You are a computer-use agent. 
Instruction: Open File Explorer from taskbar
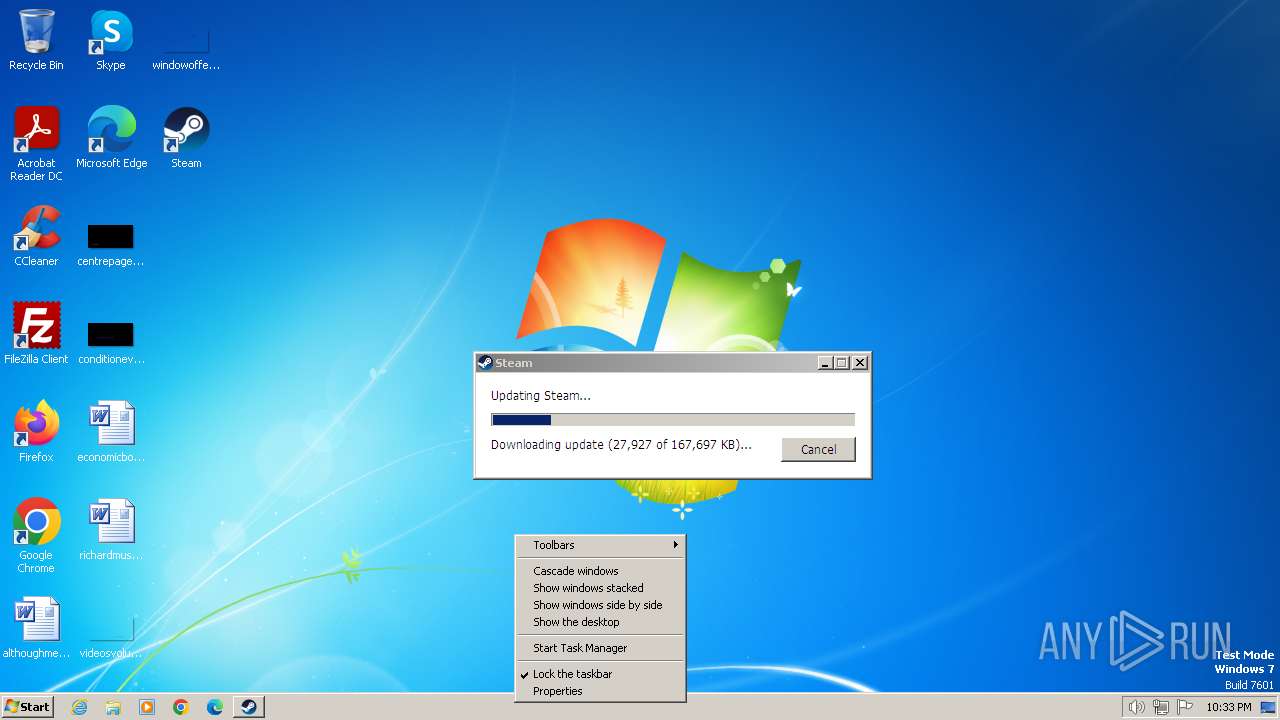113,707
